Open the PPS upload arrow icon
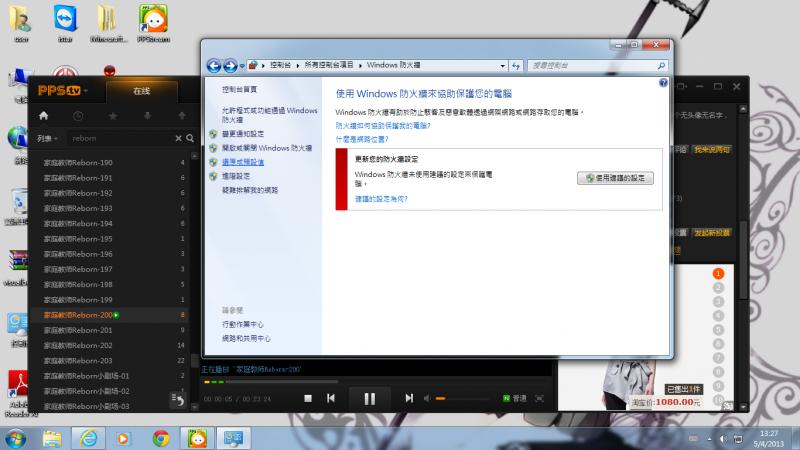 click(182, 116)
